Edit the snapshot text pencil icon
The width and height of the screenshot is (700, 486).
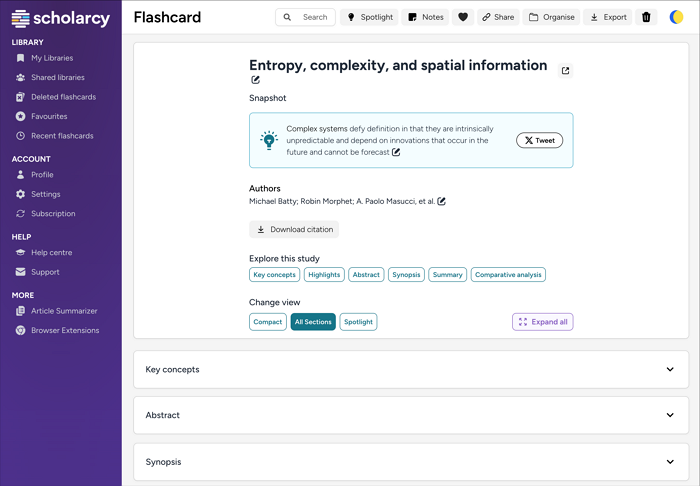396,153
